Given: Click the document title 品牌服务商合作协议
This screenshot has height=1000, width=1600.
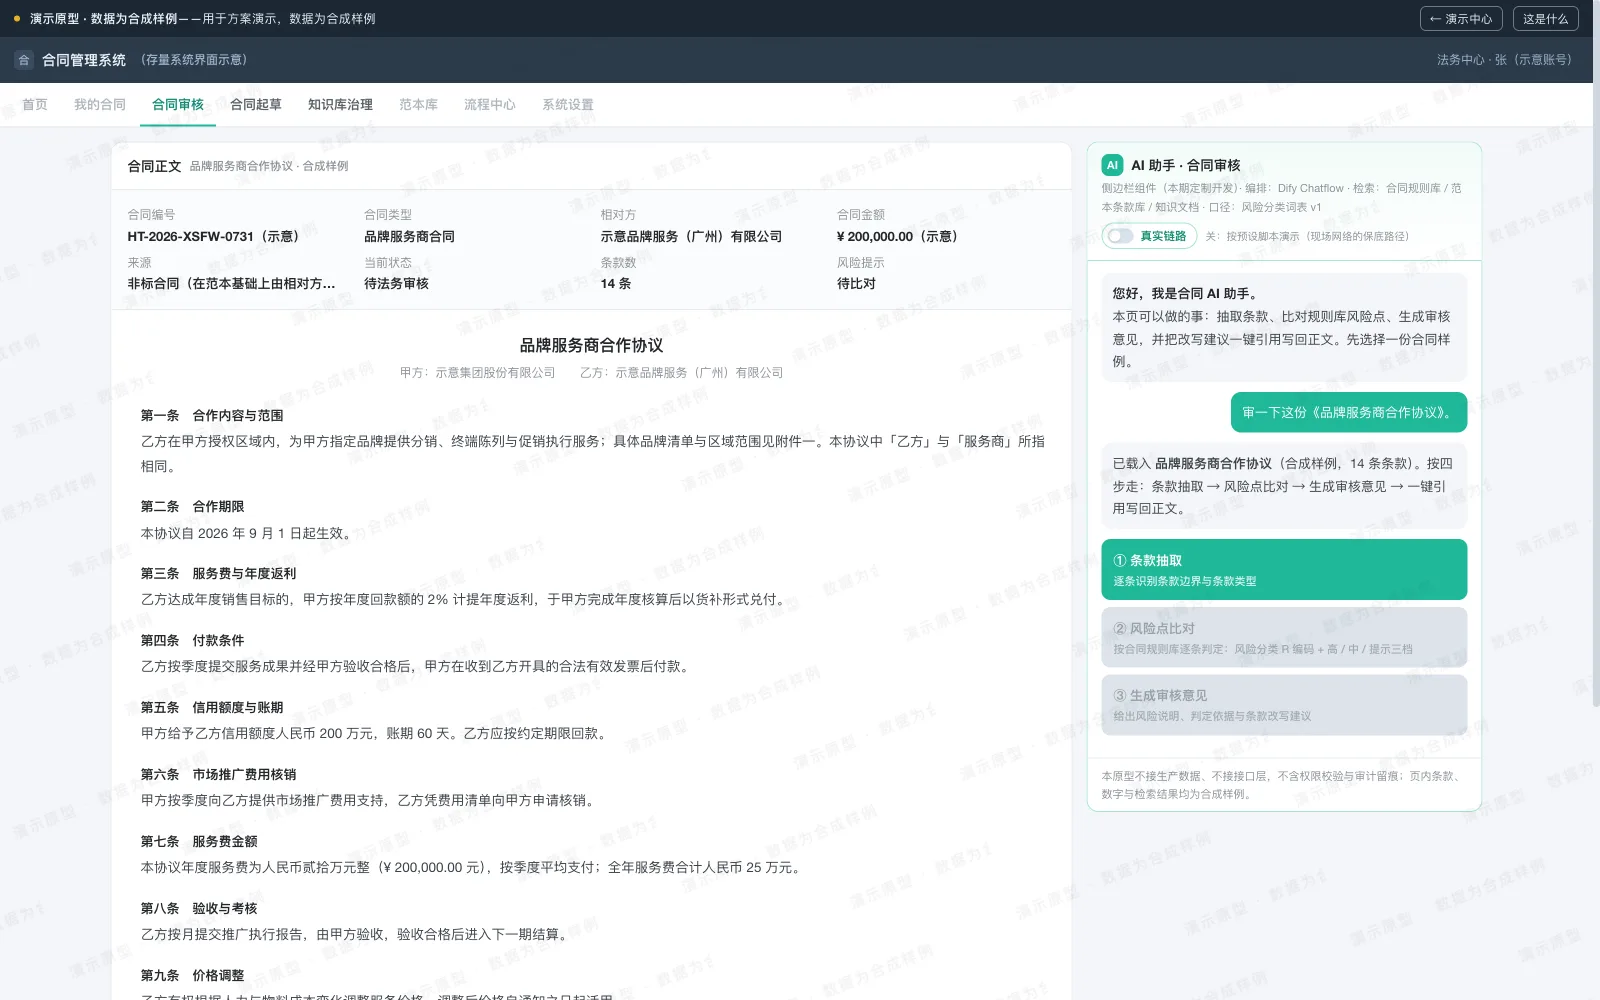Looking at the screenshot, I should 591,345.
